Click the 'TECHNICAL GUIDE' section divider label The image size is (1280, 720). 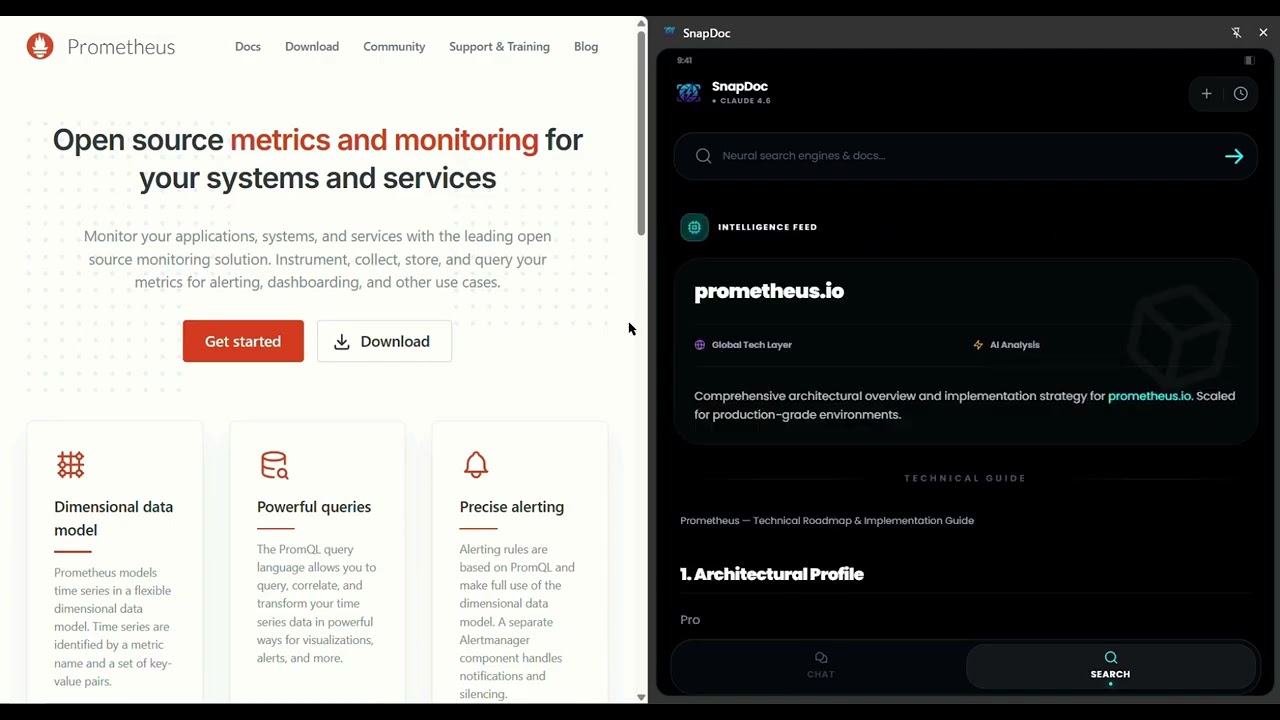pos(965,478)
